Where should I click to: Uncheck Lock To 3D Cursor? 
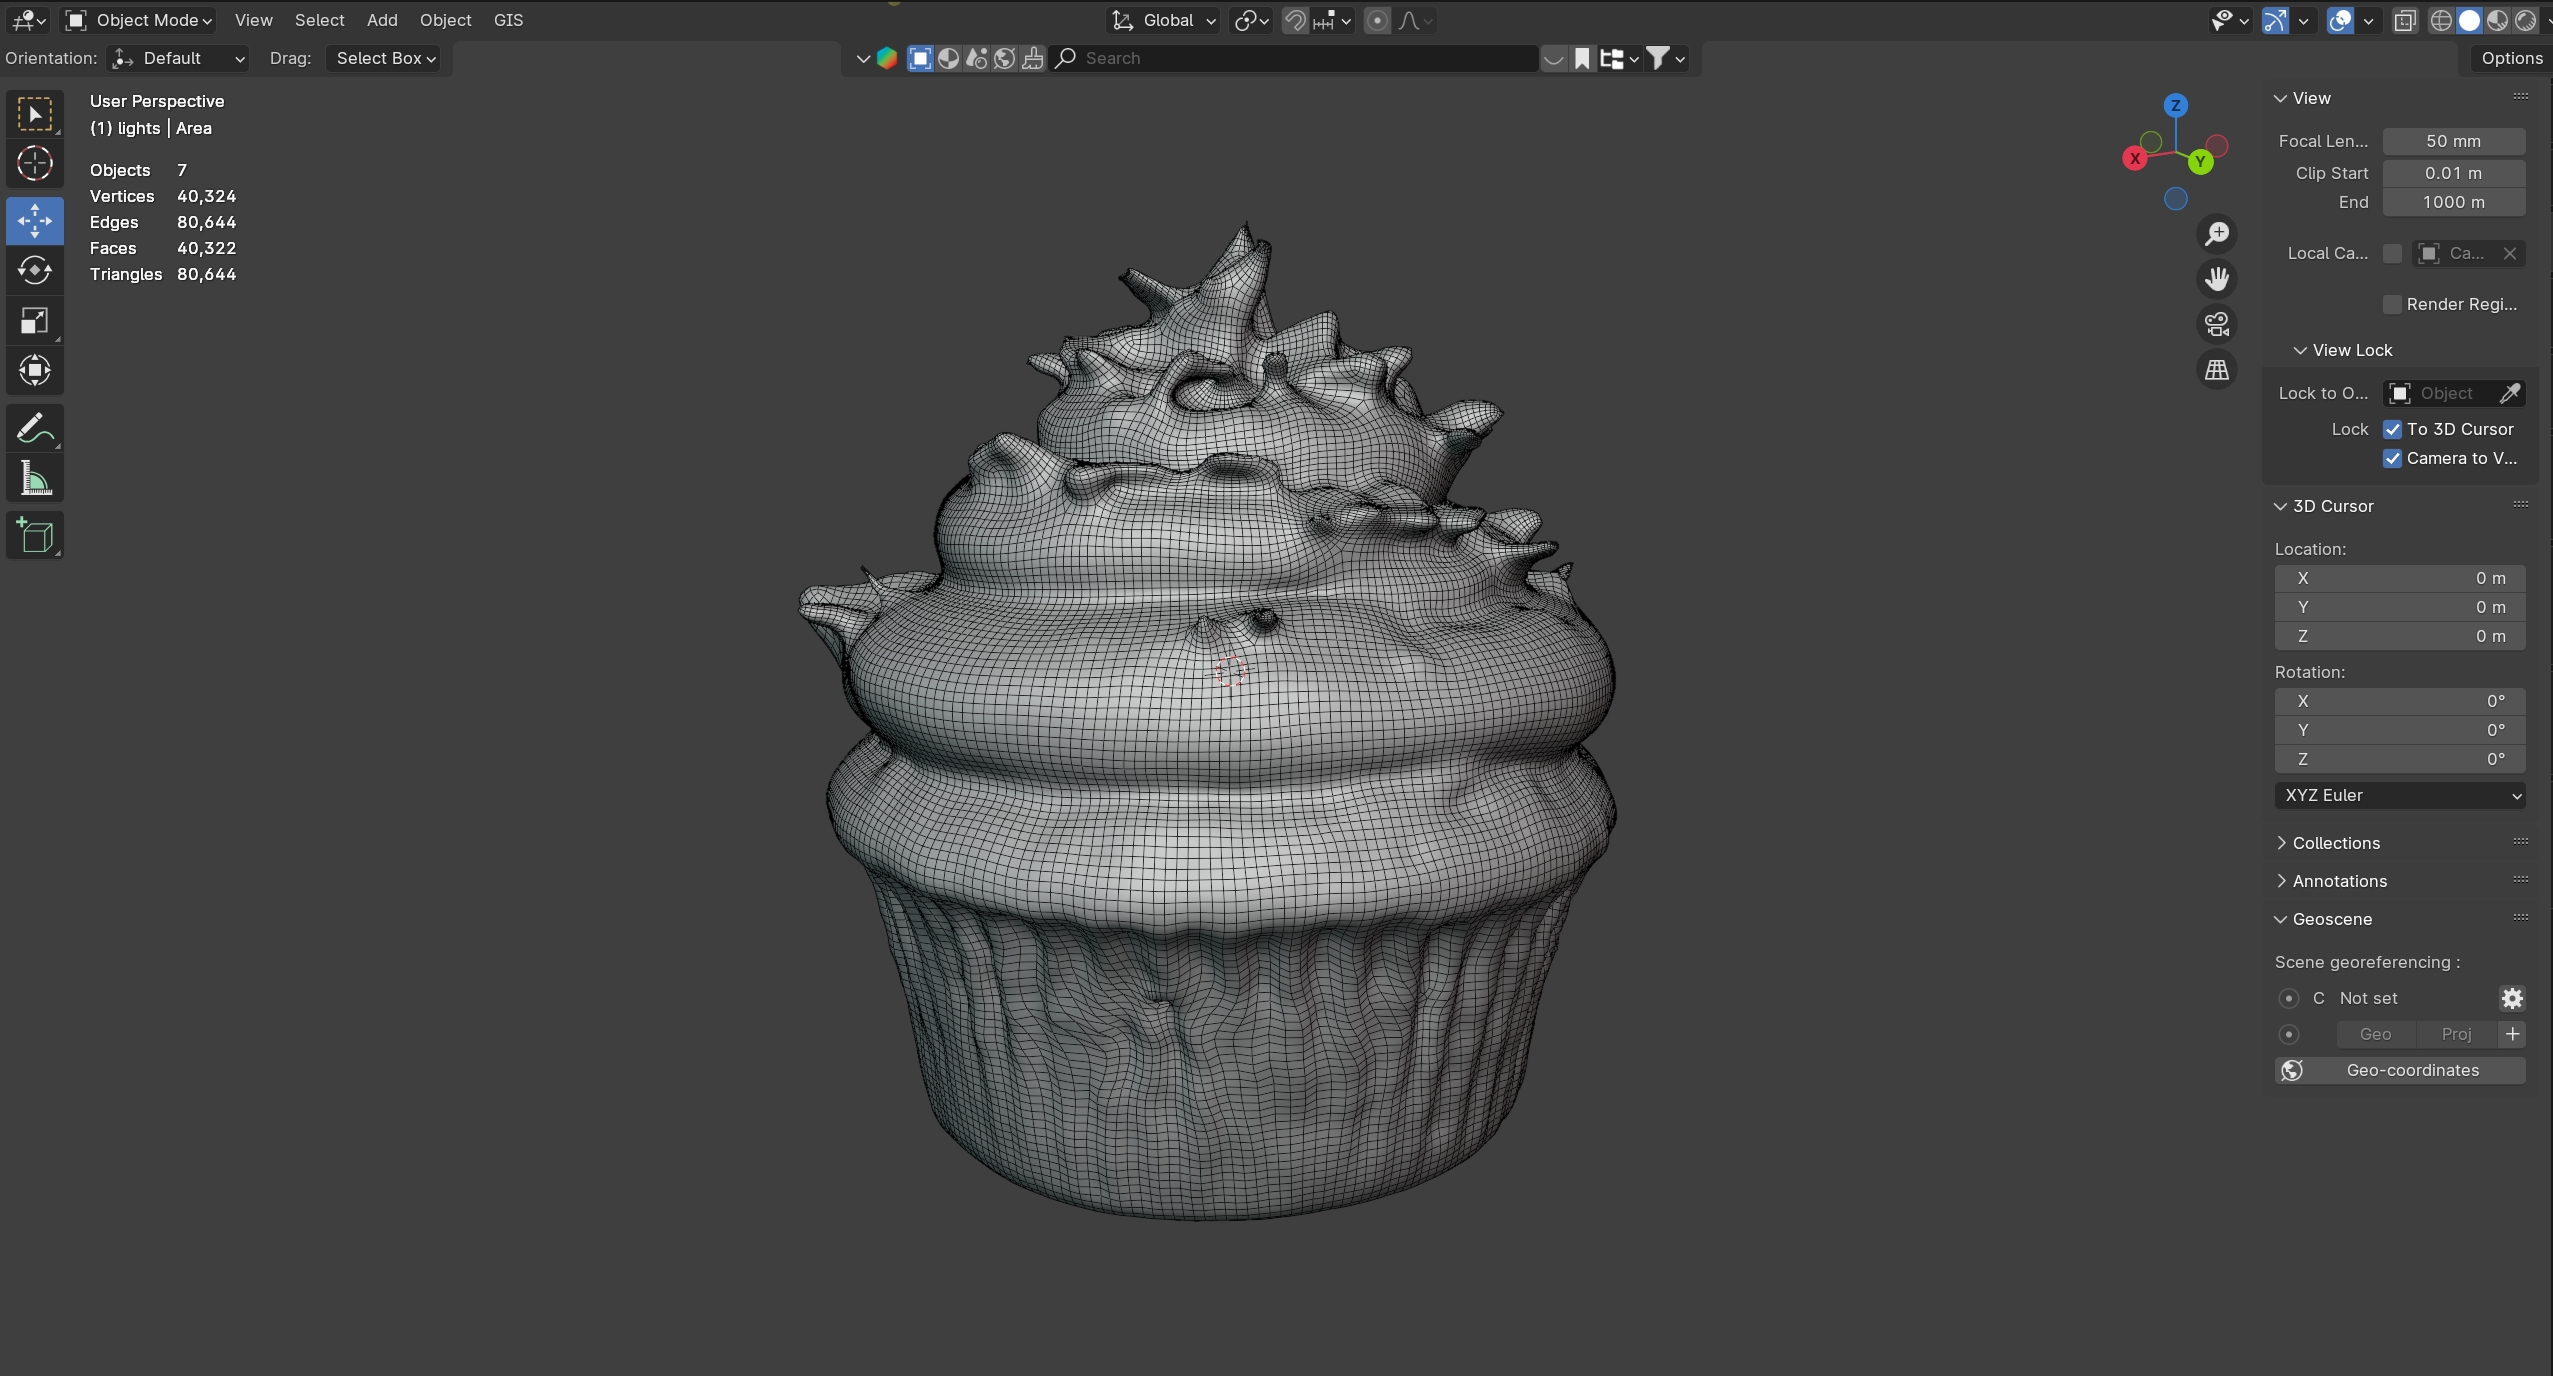click(x=2392, y=429)
